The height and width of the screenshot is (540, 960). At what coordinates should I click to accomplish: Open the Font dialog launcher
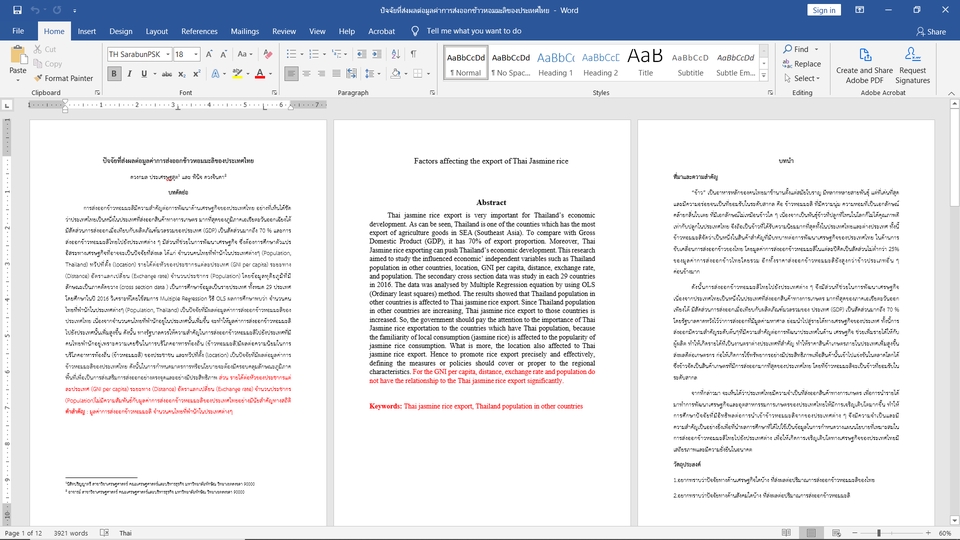point(274,92)
